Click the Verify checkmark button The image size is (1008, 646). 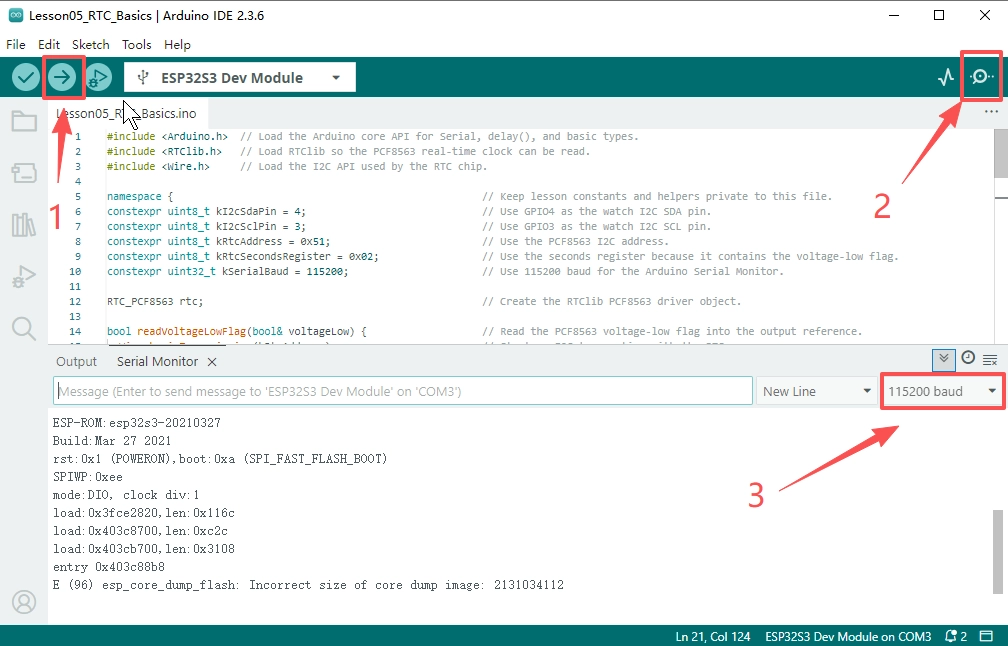26,78
